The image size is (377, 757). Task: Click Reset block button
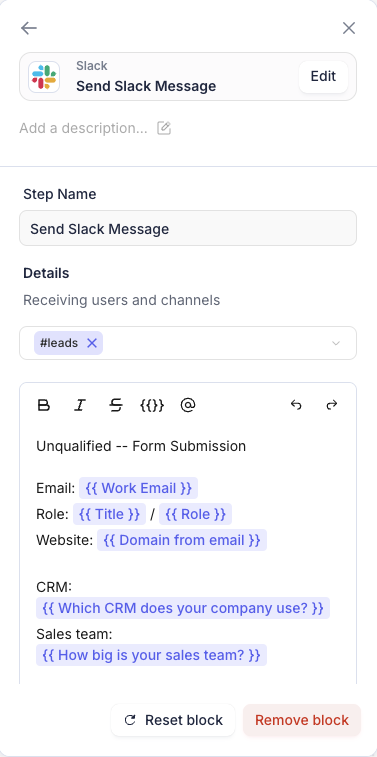(x=173, y=720)
